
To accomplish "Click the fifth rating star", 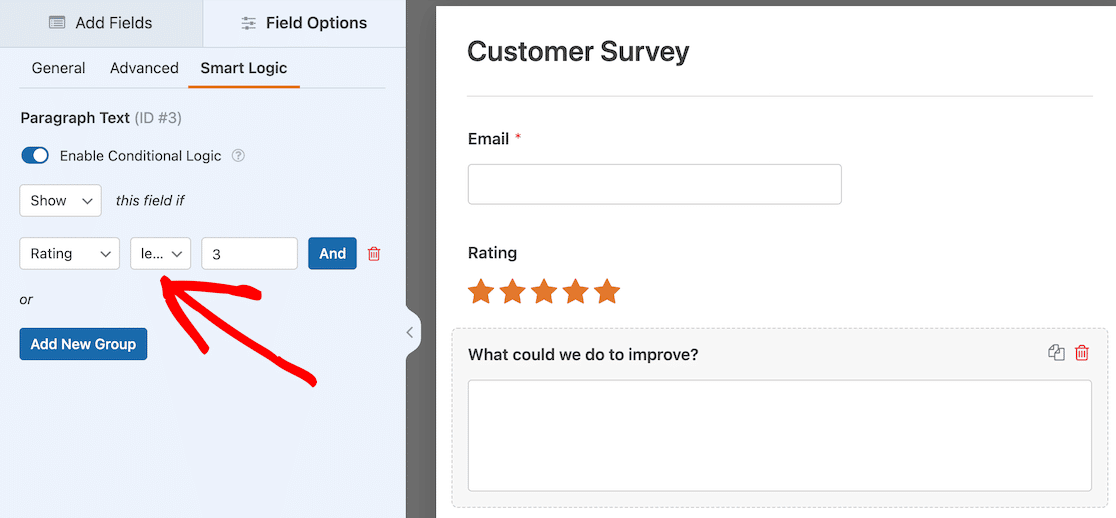I will [x=607, y=292].
